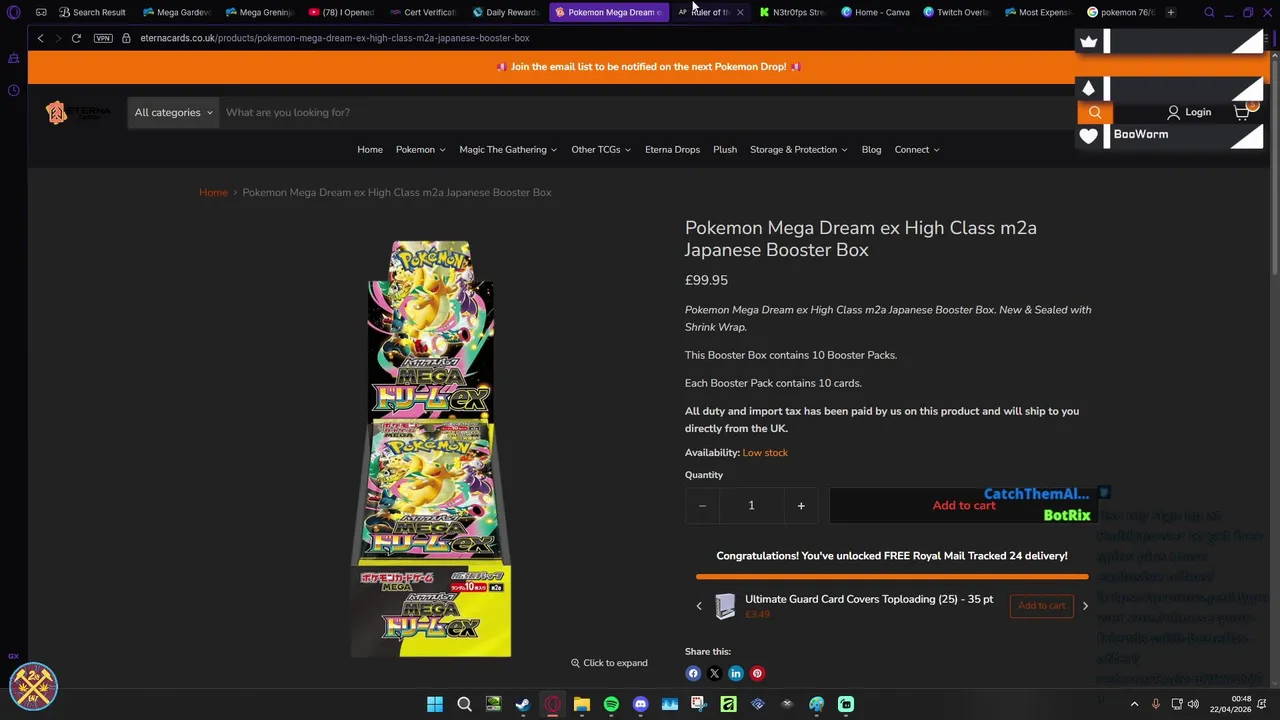Click the booster box product image

[x=431, y=449]
